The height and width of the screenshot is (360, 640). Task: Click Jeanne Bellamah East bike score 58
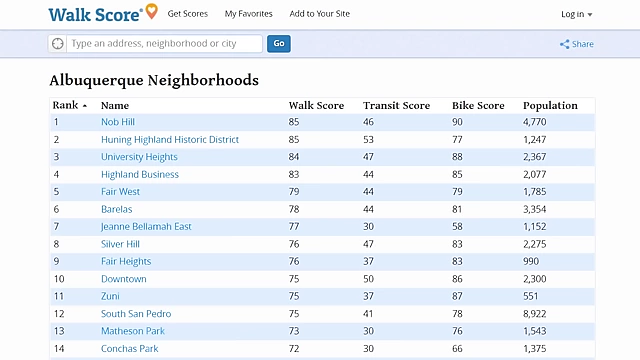coord(457,227)
